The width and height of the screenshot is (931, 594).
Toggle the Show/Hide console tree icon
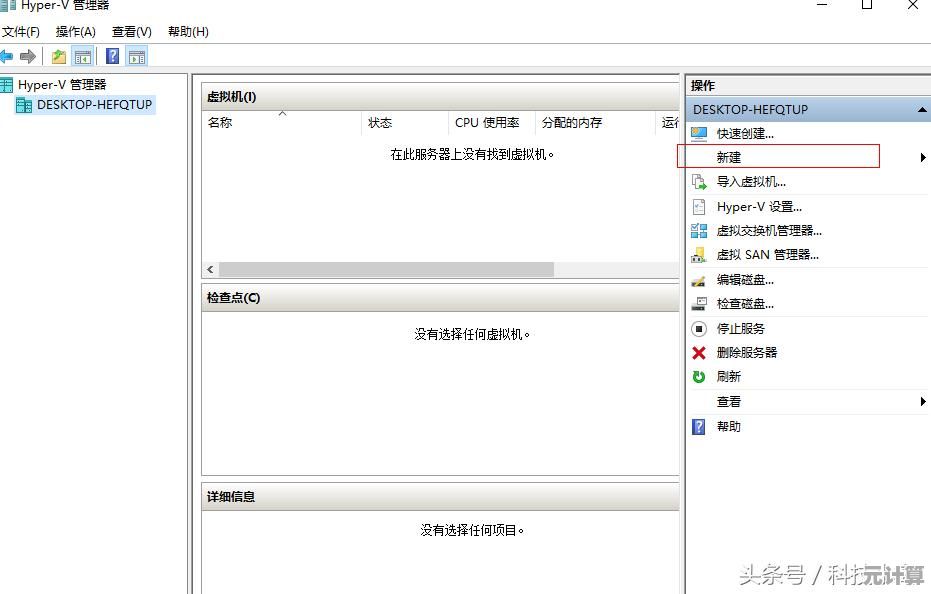pyautogui.click(x=83, y=56)
